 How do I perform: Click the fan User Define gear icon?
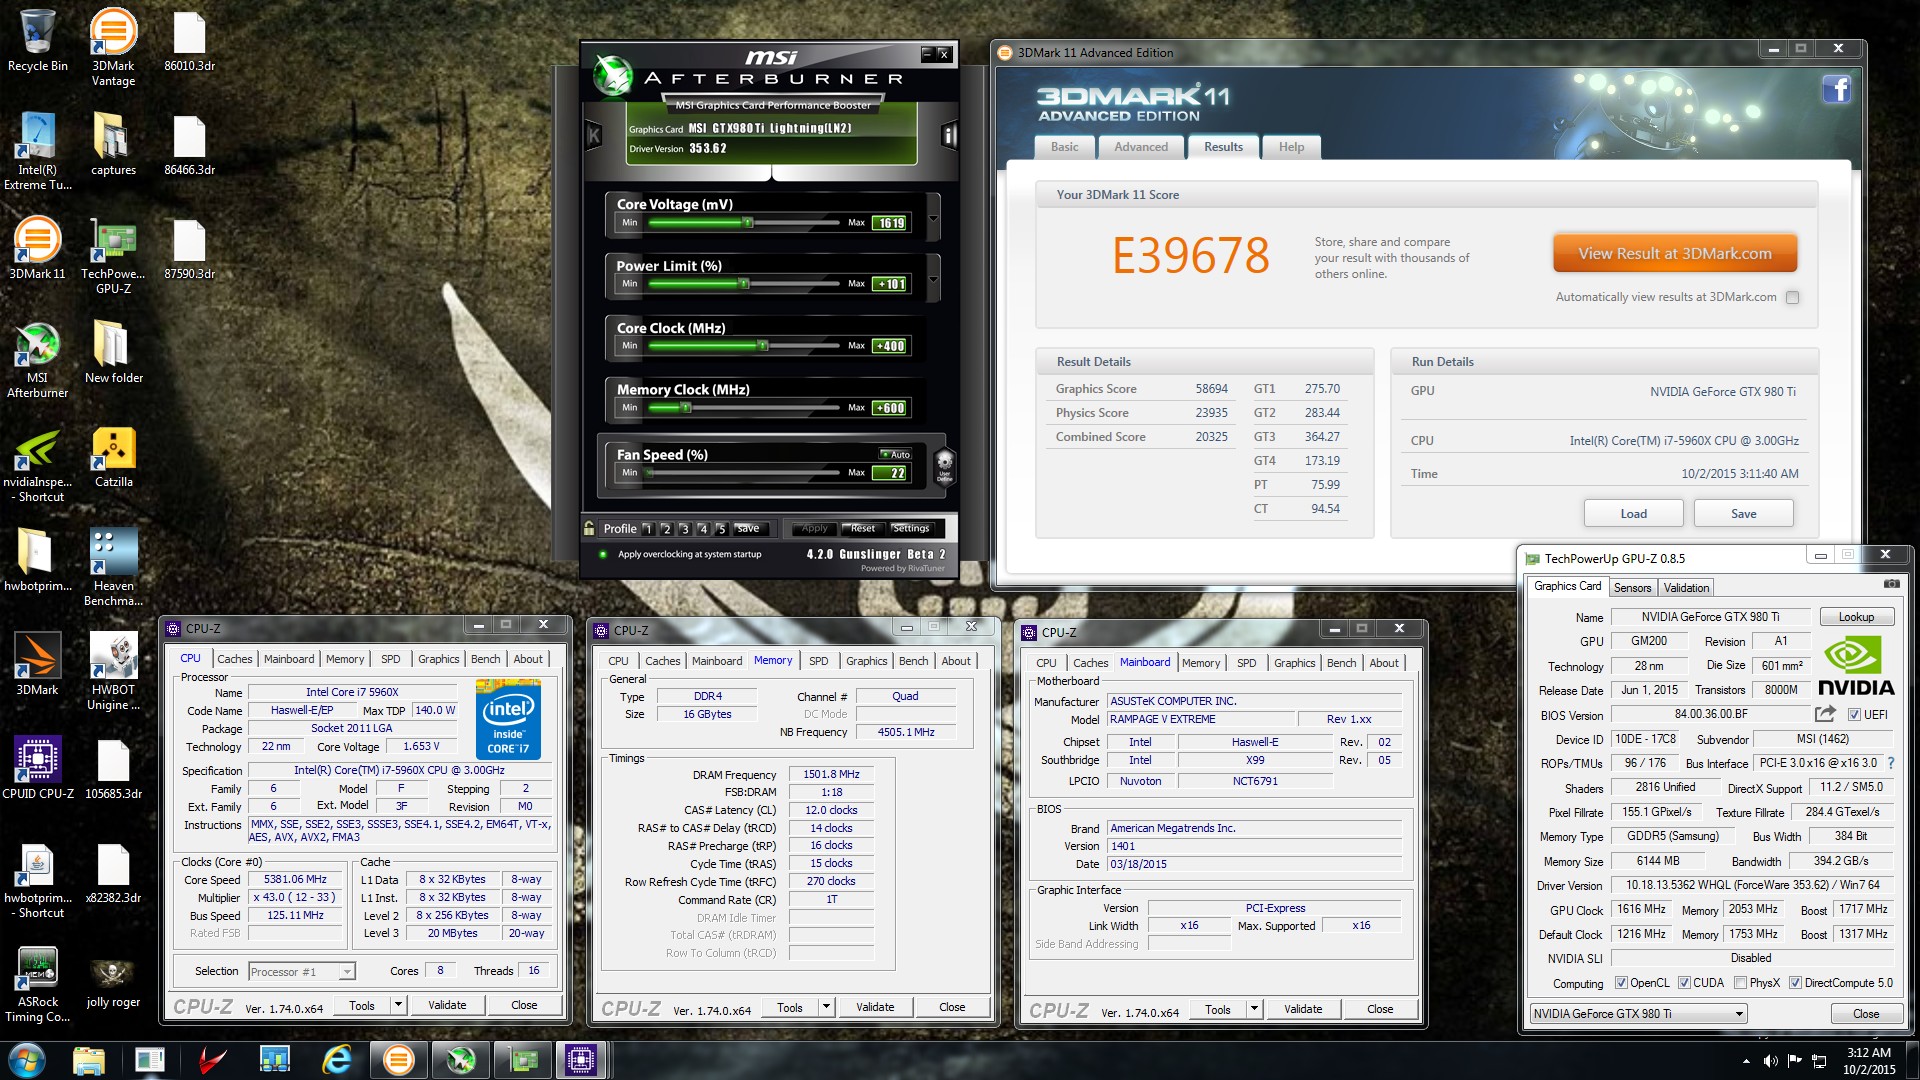click(944, 466)
